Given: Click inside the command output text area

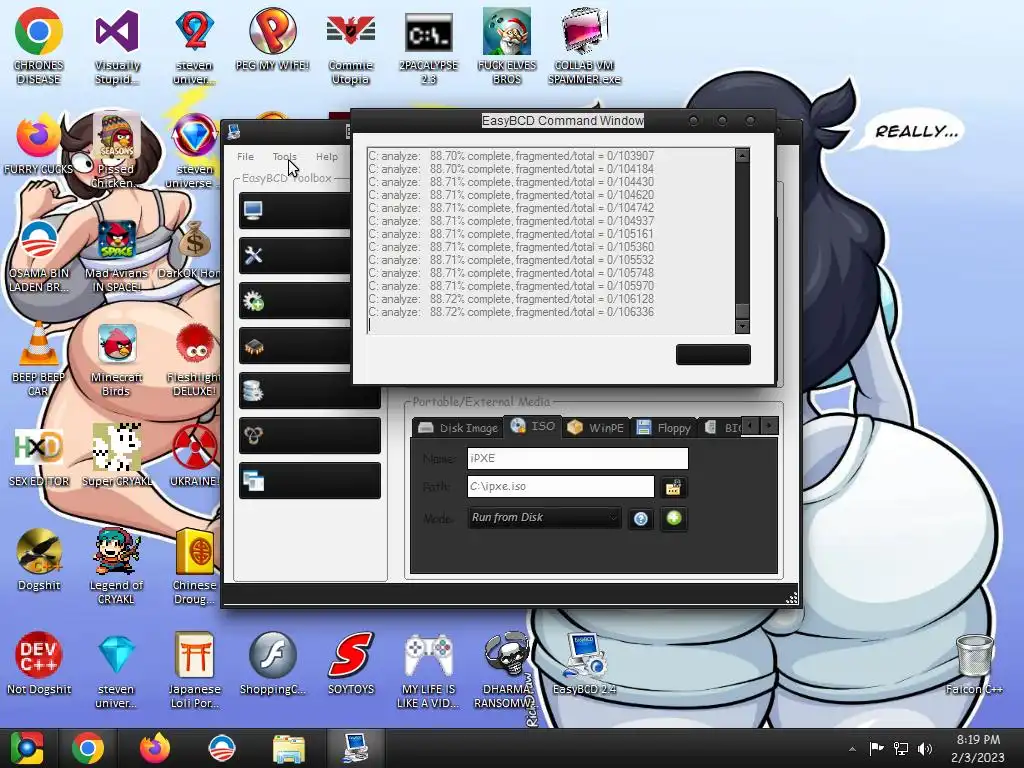Looking at the screenshot, I should pos(551,241).
